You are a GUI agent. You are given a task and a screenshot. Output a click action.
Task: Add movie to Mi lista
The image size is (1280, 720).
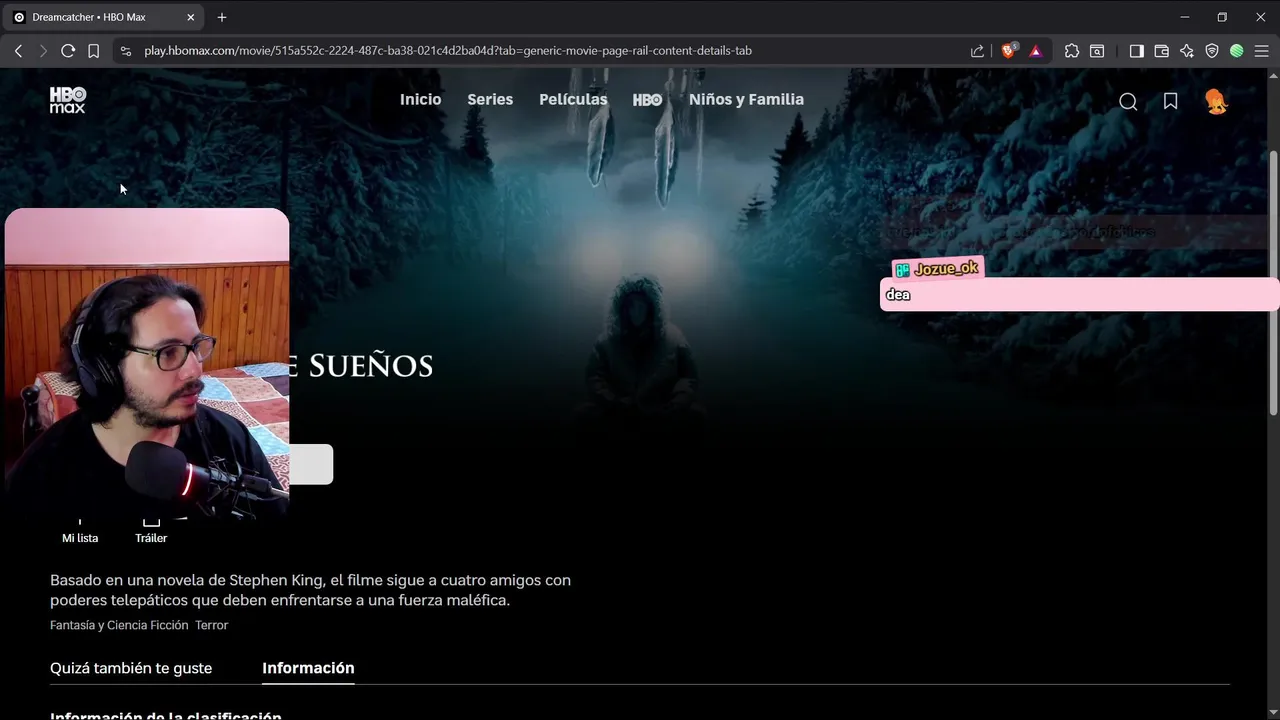coord(80,530)
